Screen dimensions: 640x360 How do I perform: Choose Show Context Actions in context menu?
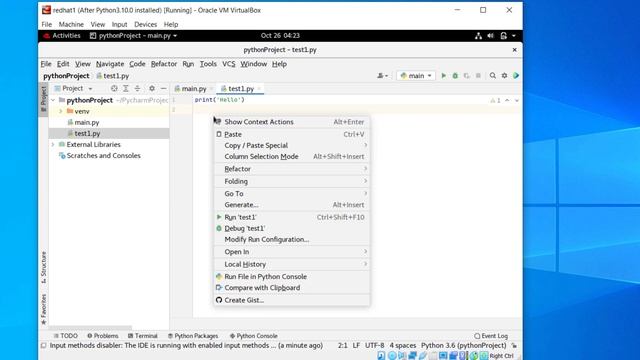pos(292,122)
